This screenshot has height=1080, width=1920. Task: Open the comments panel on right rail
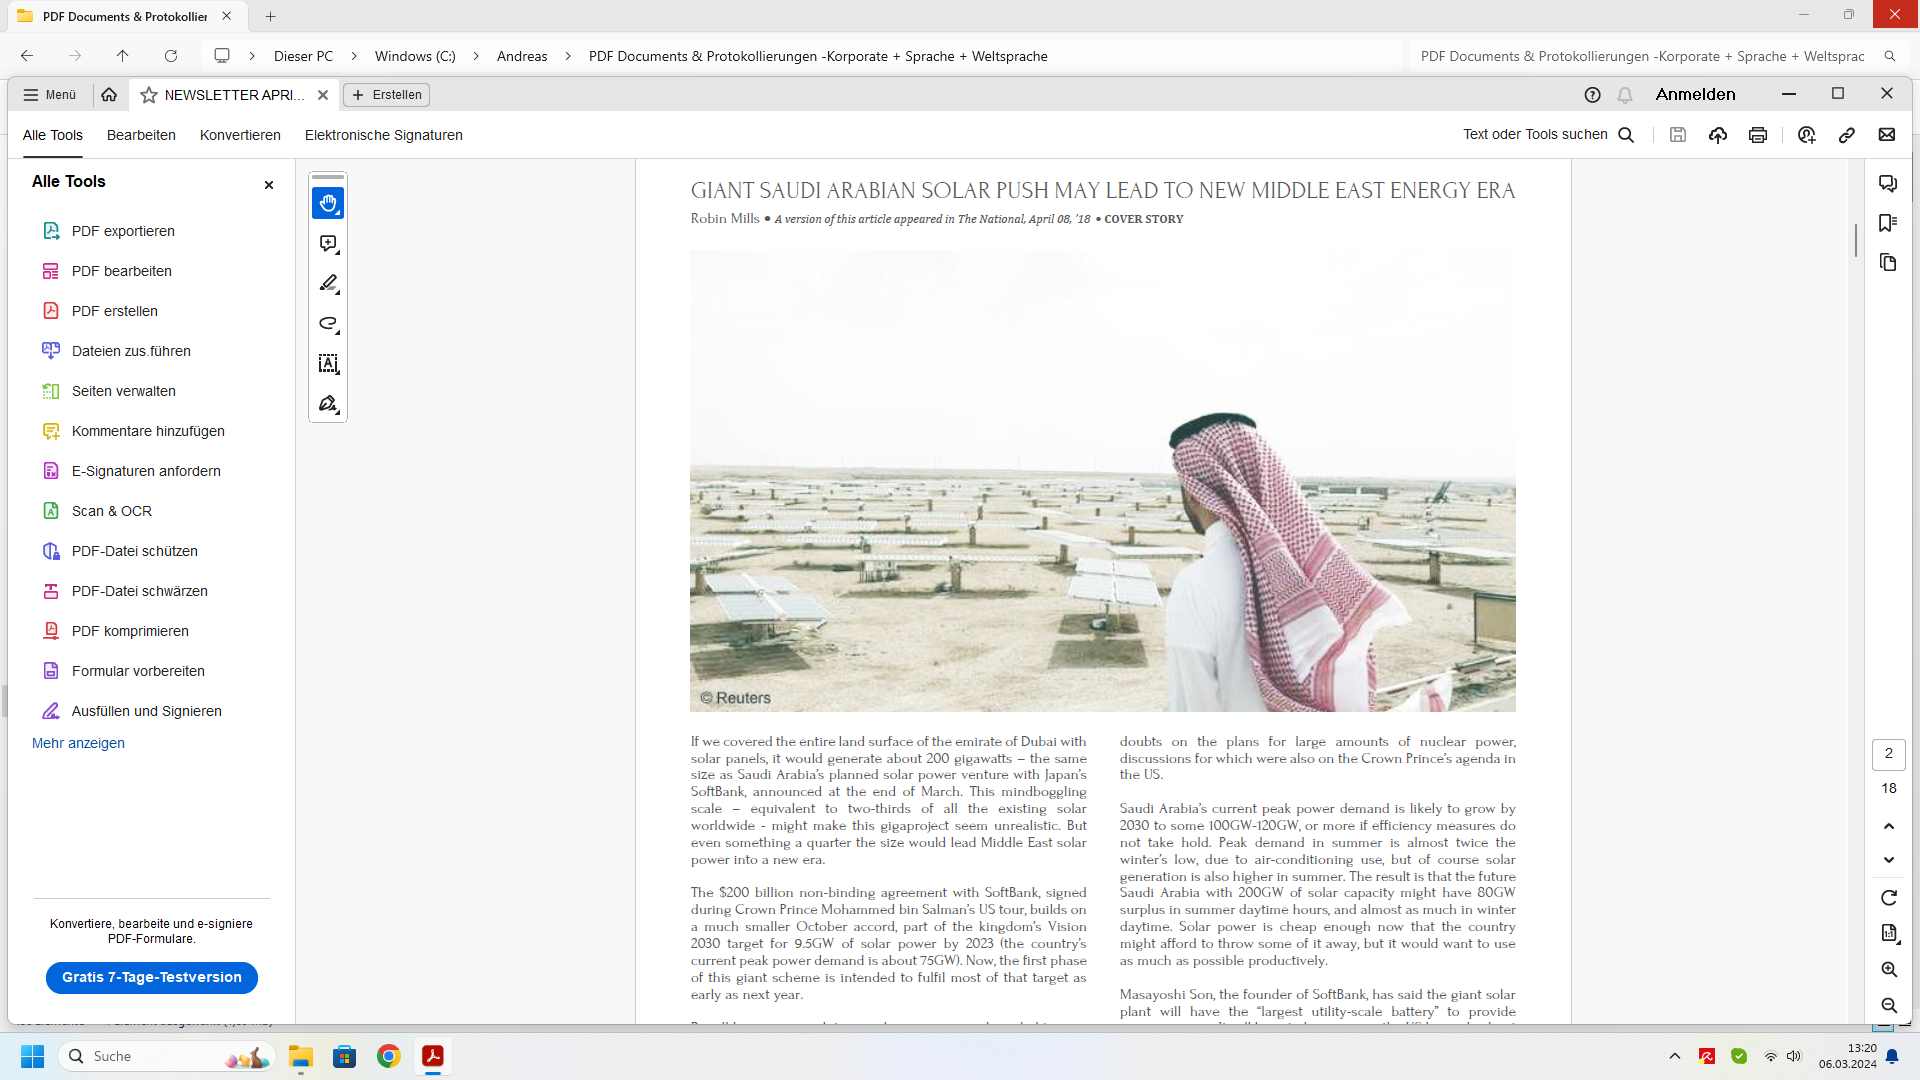[x=1888, y=184]
